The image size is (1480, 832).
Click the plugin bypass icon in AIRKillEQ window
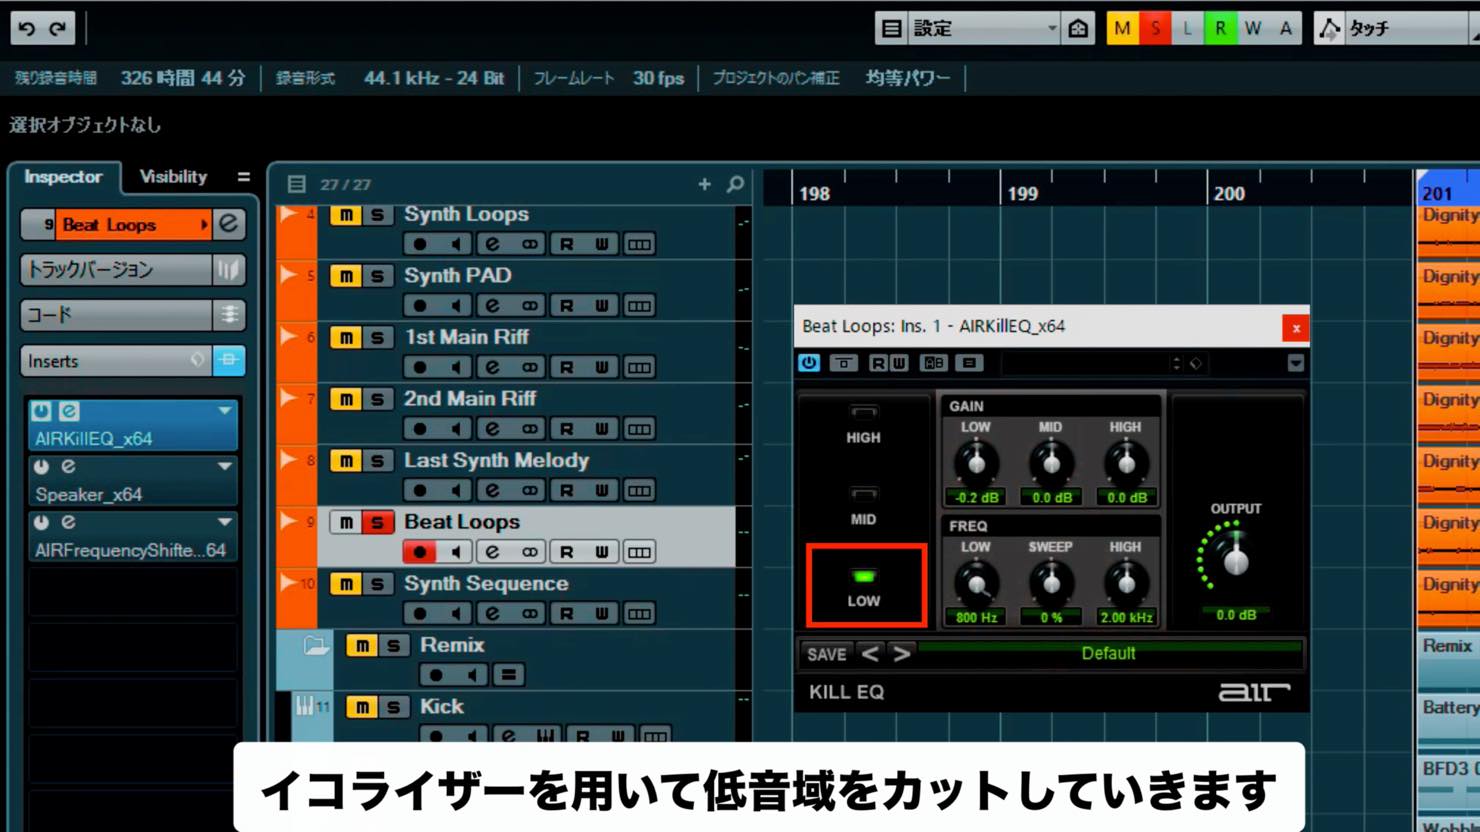click(x=843, y=363)
